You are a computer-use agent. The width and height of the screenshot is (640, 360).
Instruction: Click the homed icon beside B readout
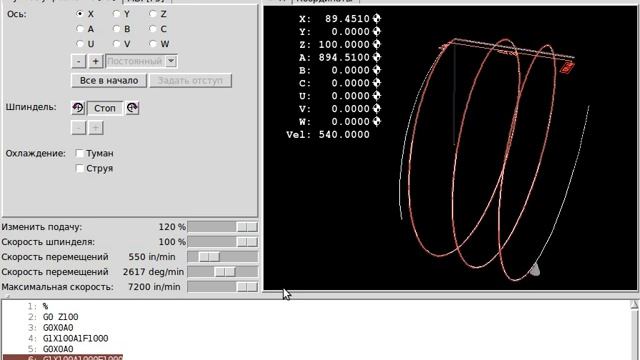[376, 70]
